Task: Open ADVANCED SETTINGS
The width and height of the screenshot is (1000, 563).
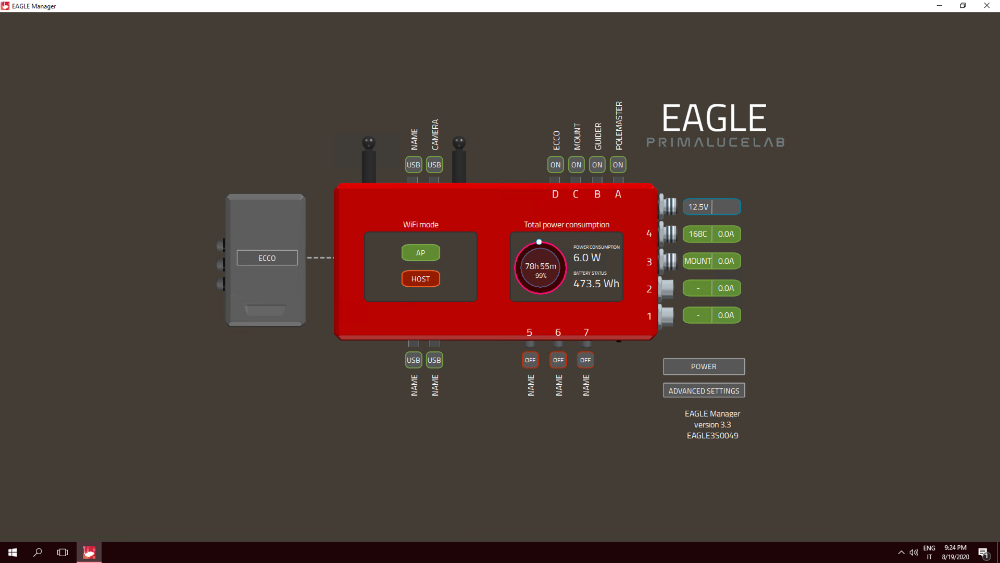Action: click(704, 391)
